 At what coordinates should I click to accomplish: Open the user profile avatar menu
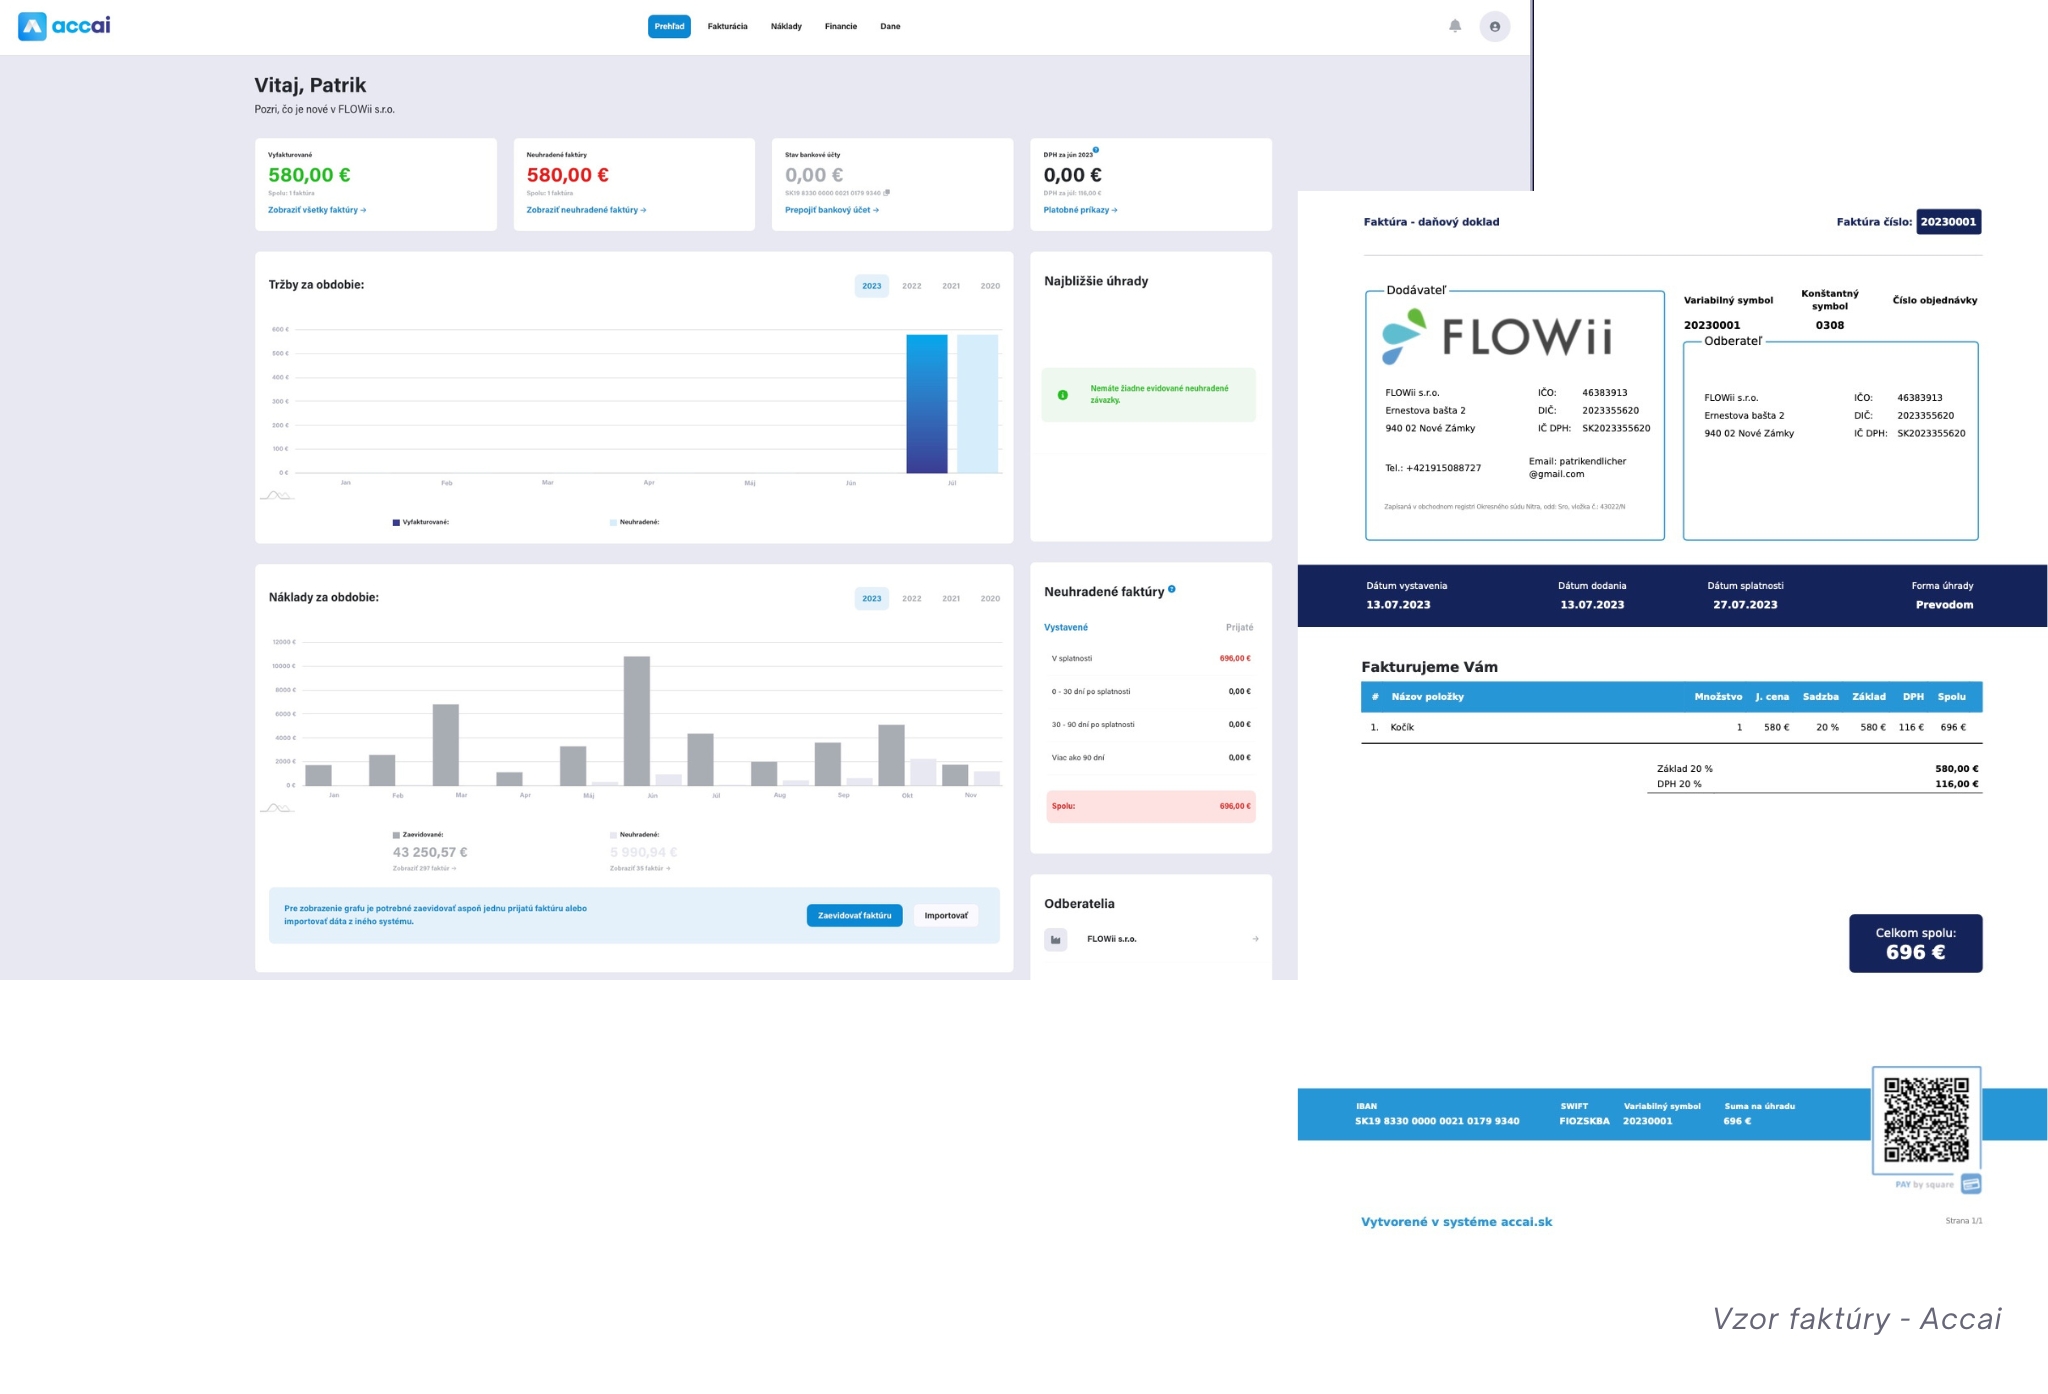1495,26
